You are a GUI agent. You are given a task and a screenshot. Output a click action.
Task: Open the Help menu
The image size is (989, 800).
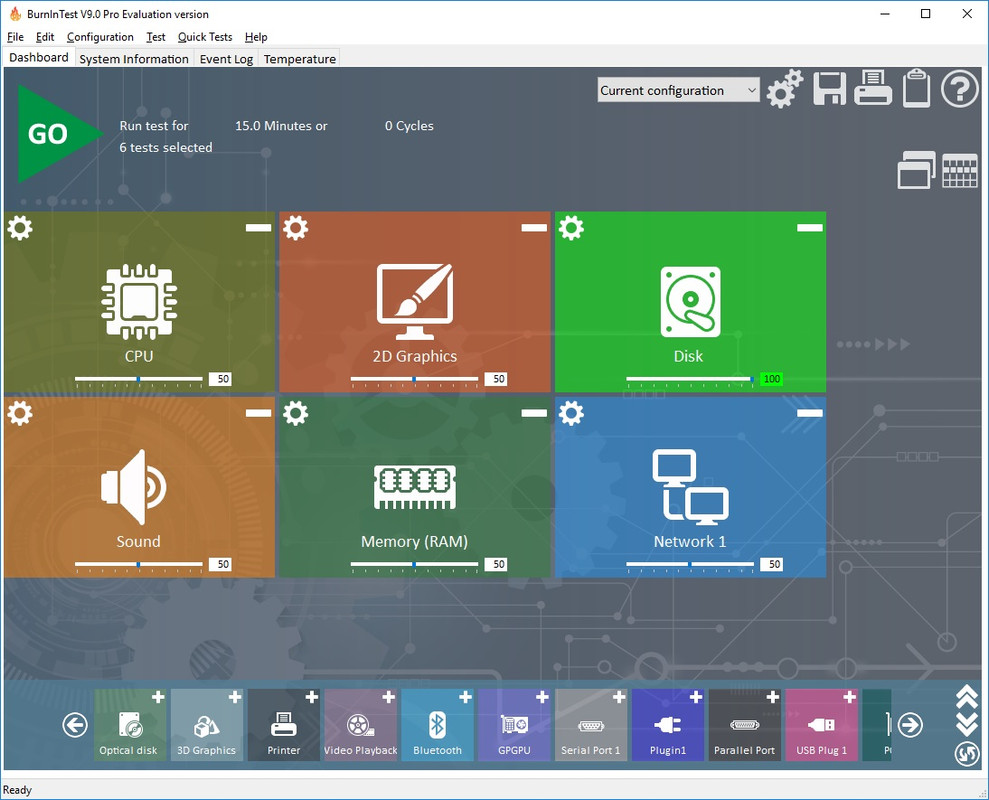pyautogui.click(x=256, y=37)
